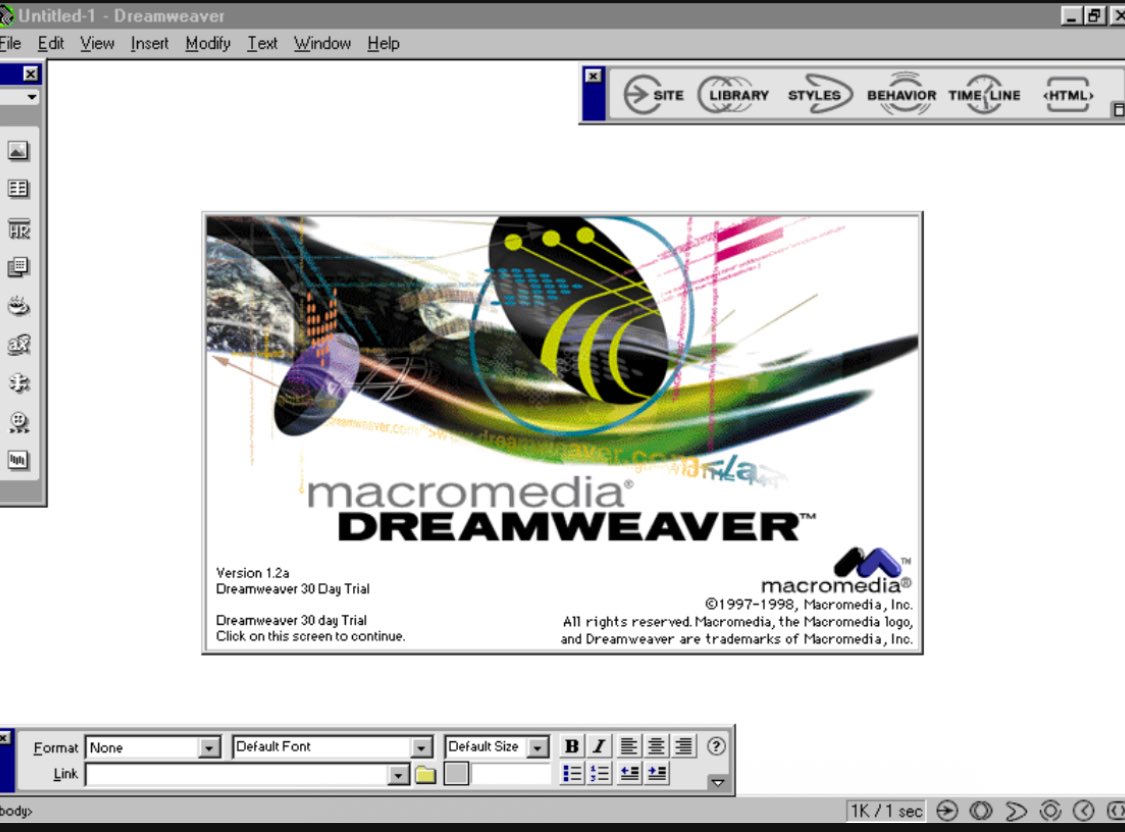The width and height of the screenshot is (1125, 832).
Task: Click into the Link input field
Action: [x=237, y=775]
